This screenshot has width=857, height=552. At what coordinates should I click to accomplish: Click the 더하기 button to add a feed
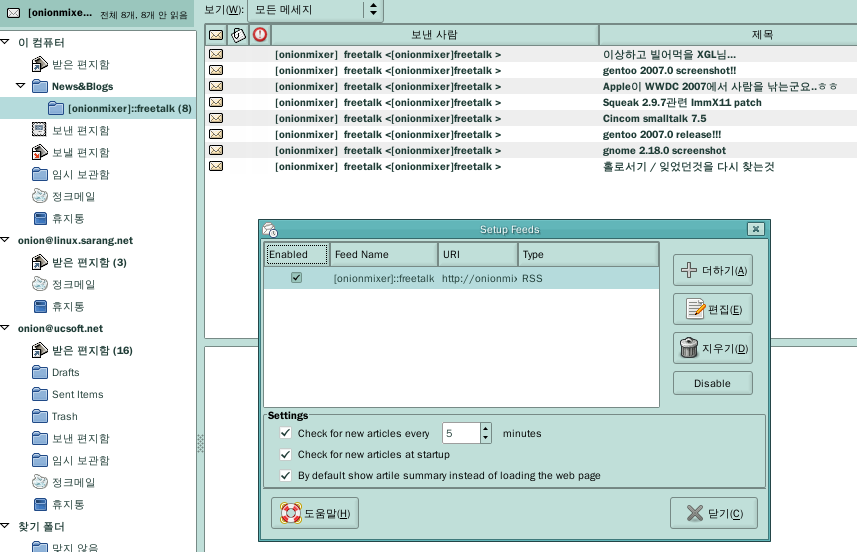pos(713,270)
